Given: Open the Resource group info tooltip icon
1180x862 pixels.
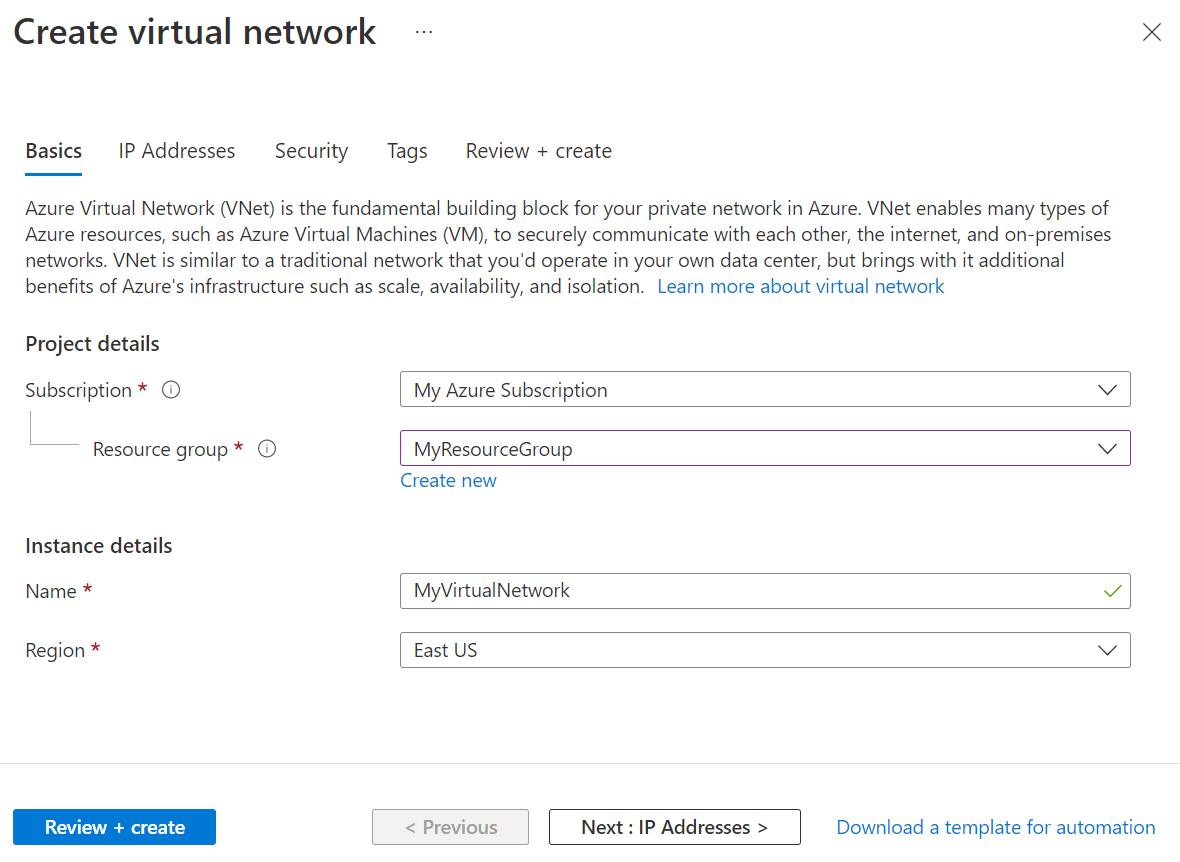Looking at the screenshot, I should 266,449.
